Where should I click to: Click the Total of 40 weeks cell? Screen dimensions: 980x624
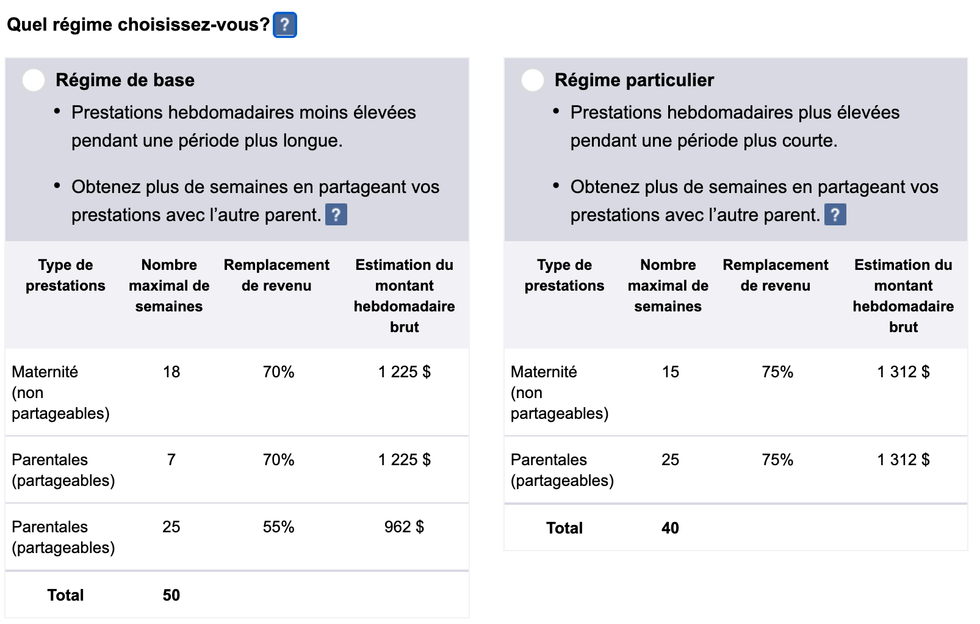pyautogui.click(x=669, y=527)
